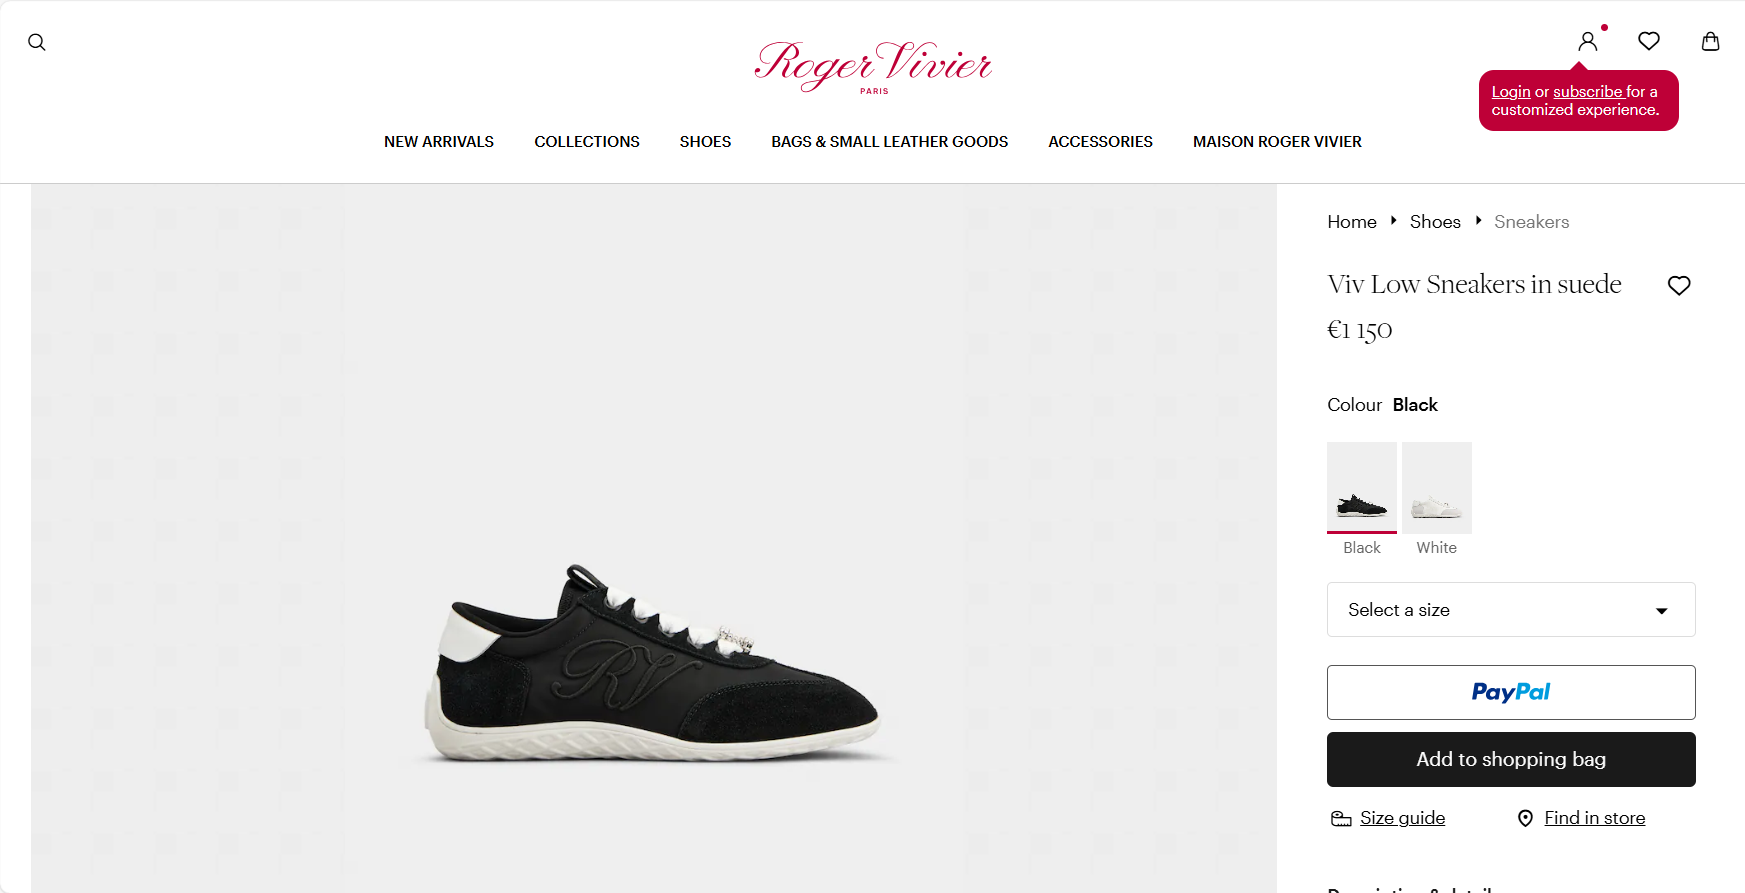Select the White colour swatch
This screenshot has width=1745, height=893.
click(x=1437, y=488)
